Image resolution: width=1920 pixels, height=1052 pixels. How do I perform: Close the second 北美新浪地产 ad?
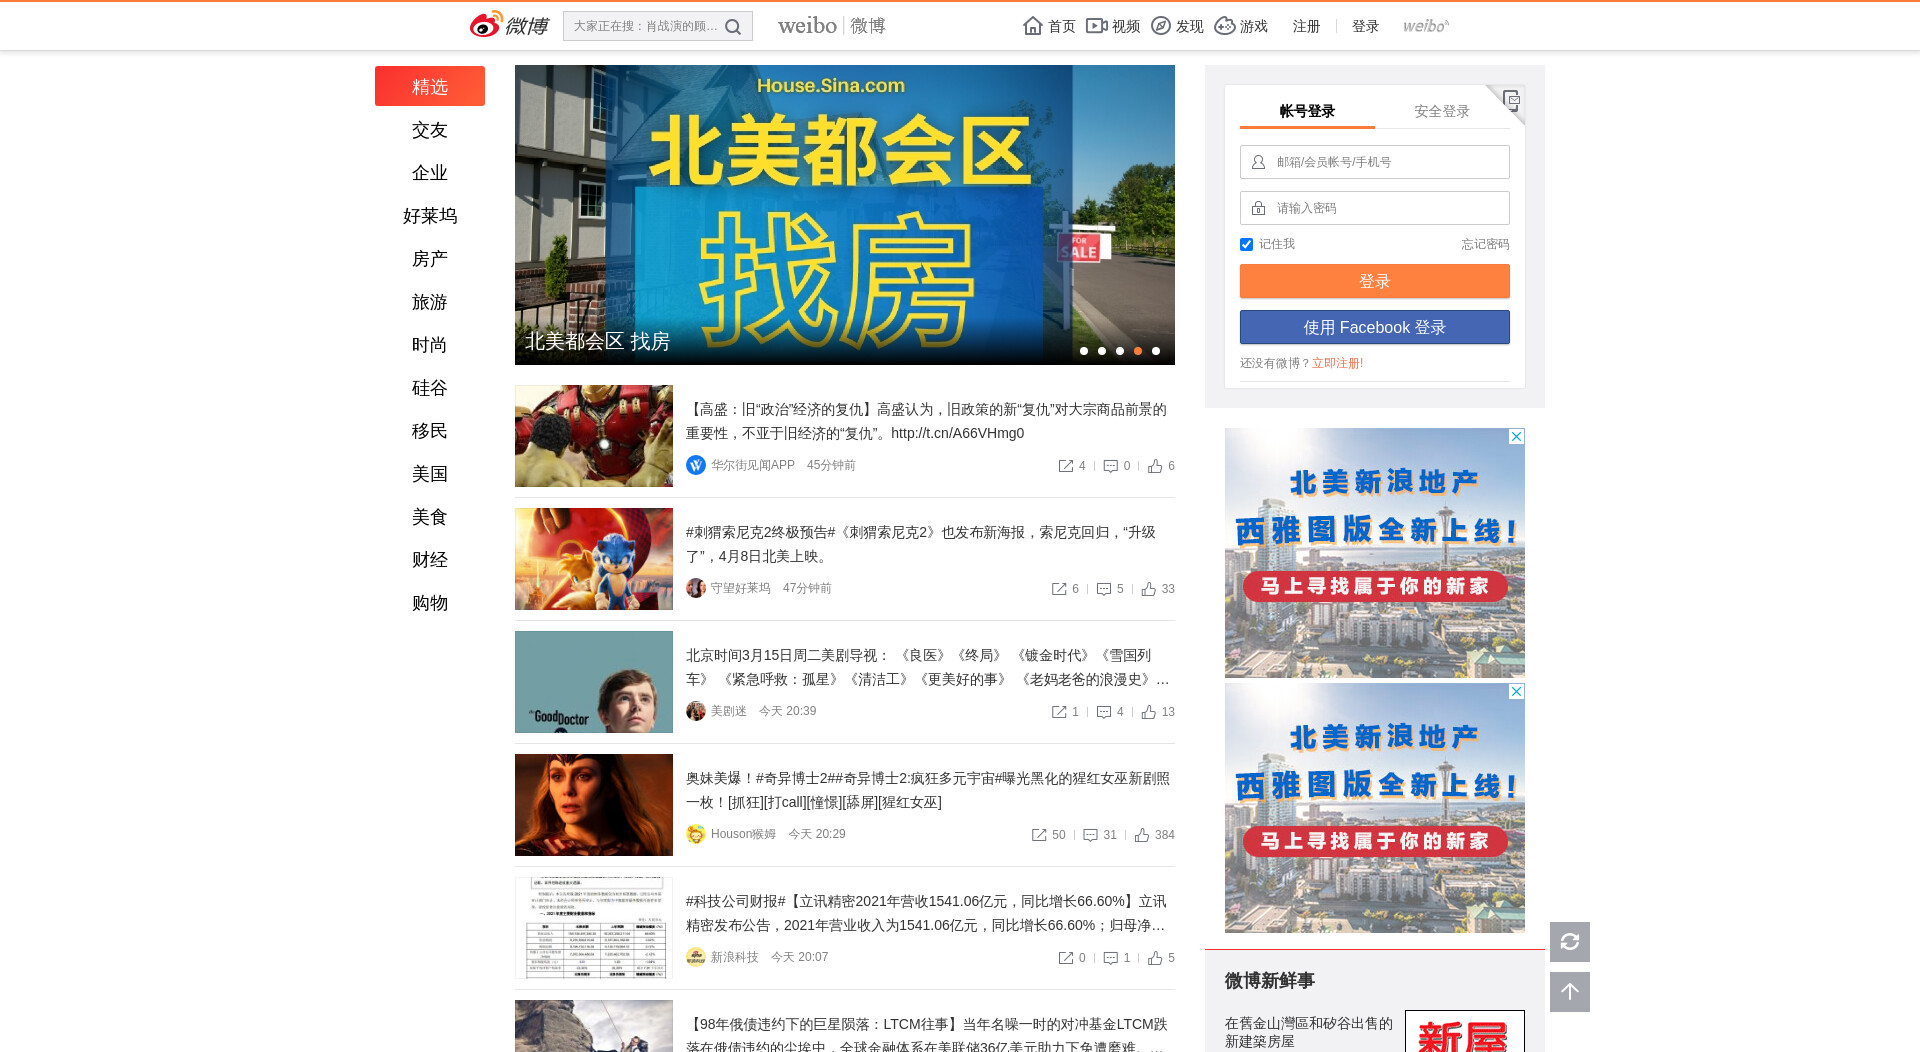tap(1517, 691)
